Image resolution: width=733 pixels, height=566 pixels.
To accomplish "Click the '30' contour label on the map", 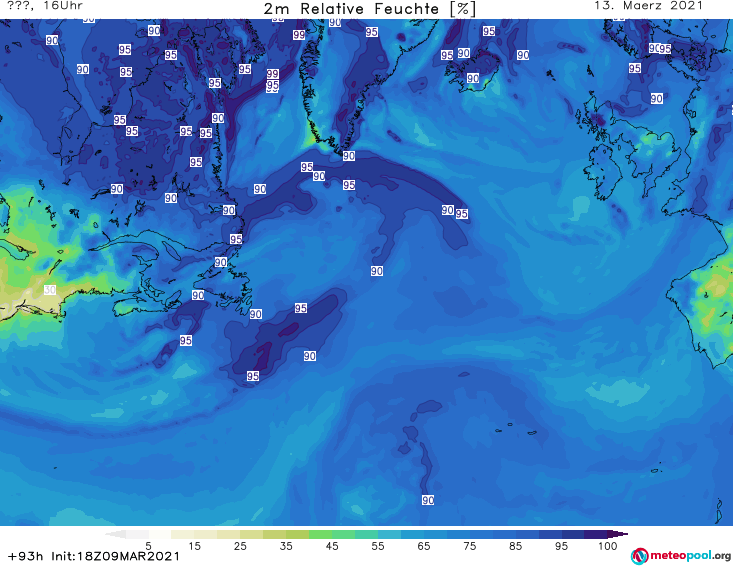I will pyautogui.click(x=50, y=290).
